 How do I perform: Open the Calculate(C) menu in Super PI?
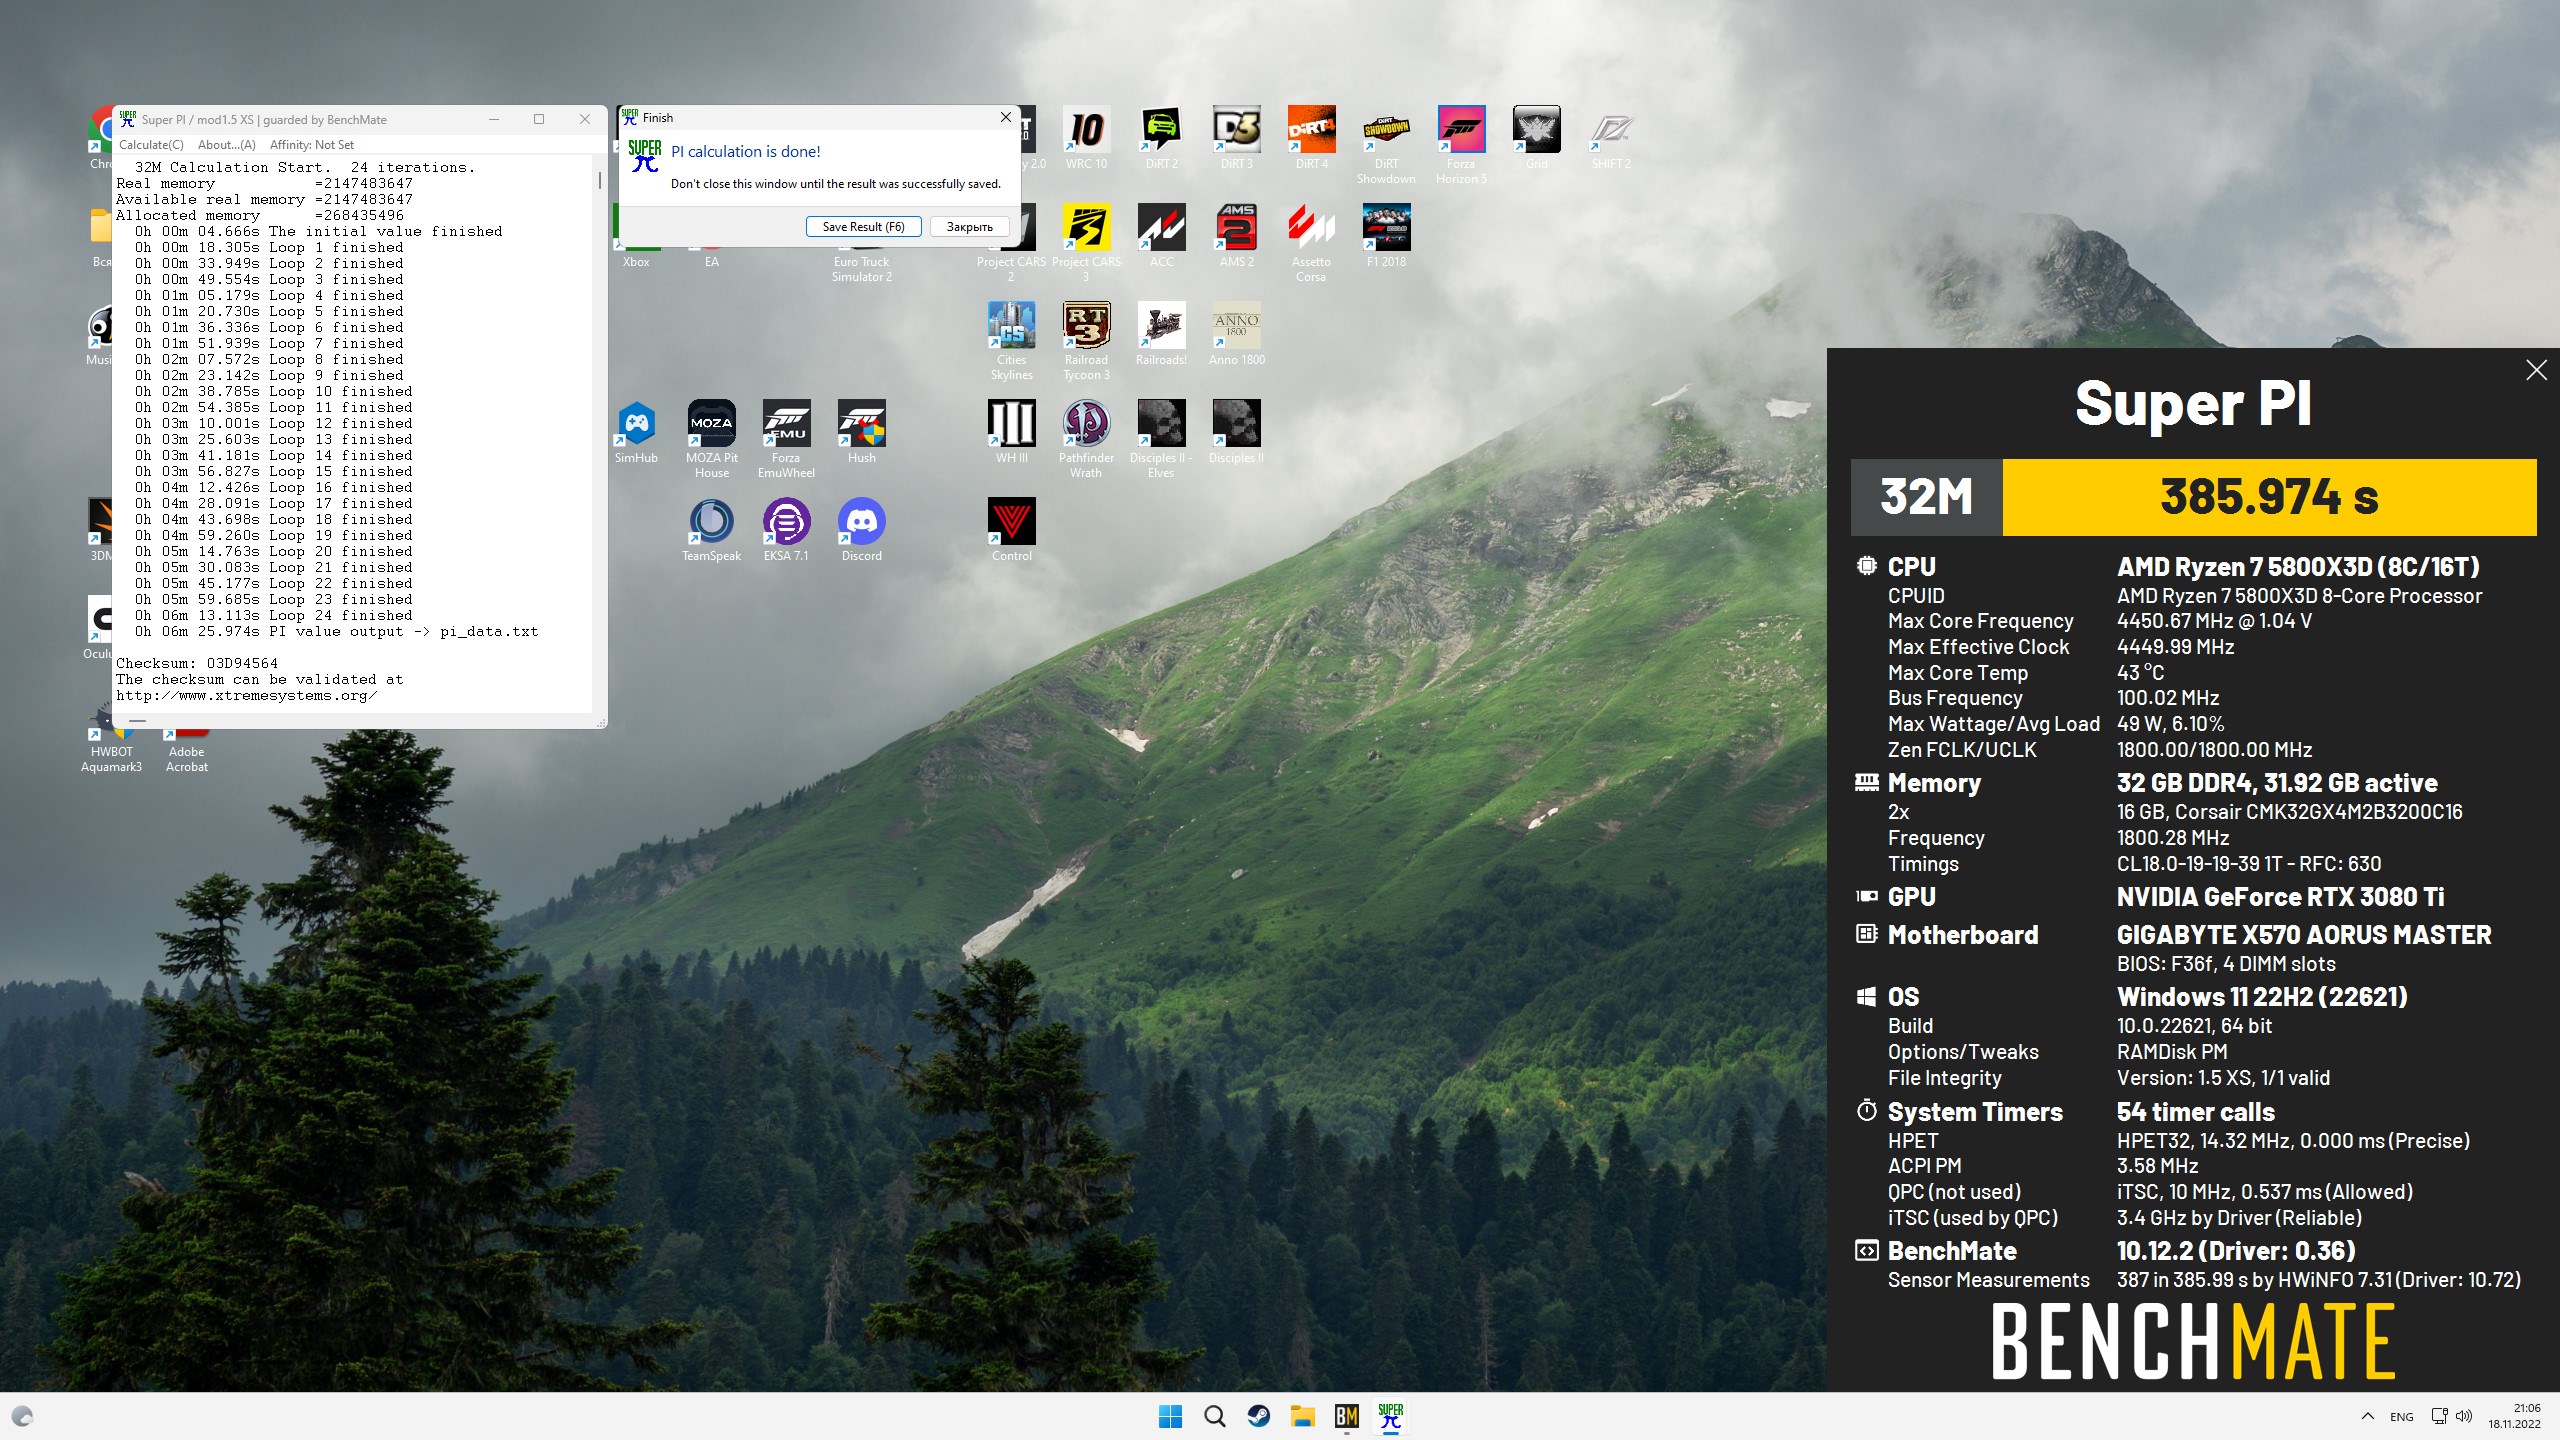point(151,145)
